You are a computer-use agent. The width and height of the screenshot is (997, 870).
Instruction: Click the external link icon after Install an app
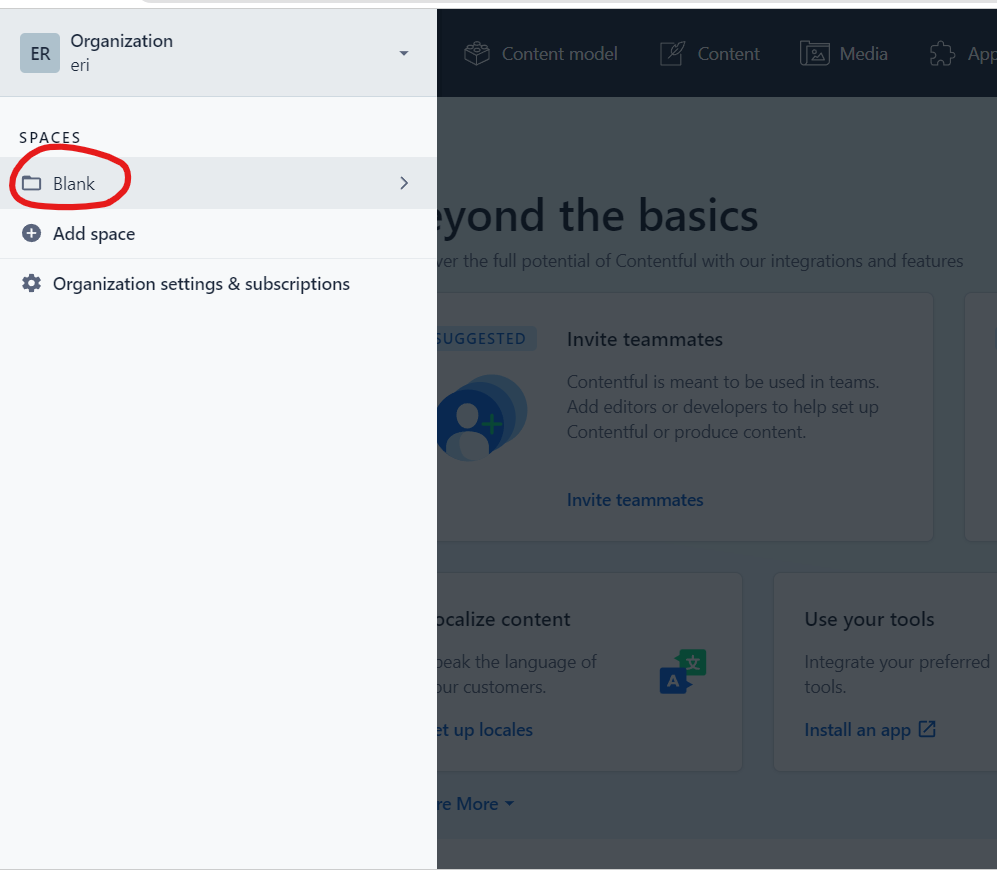click(x=927, y=729)
